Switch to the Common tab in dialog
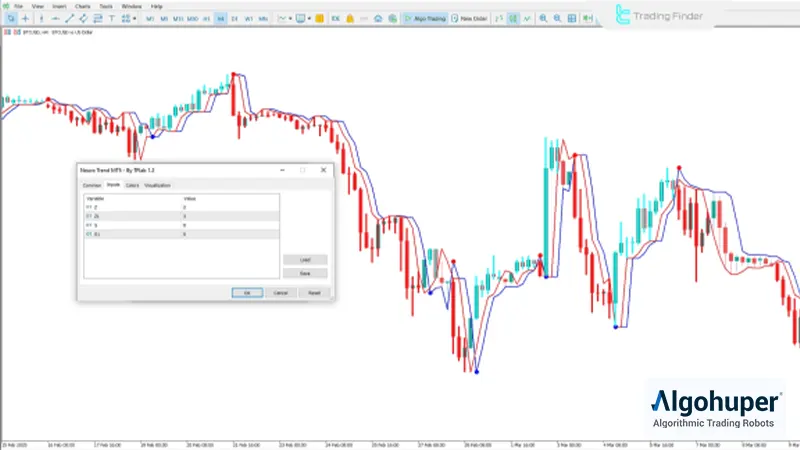Viewport: 800px width, 450px height. point(92,186)
